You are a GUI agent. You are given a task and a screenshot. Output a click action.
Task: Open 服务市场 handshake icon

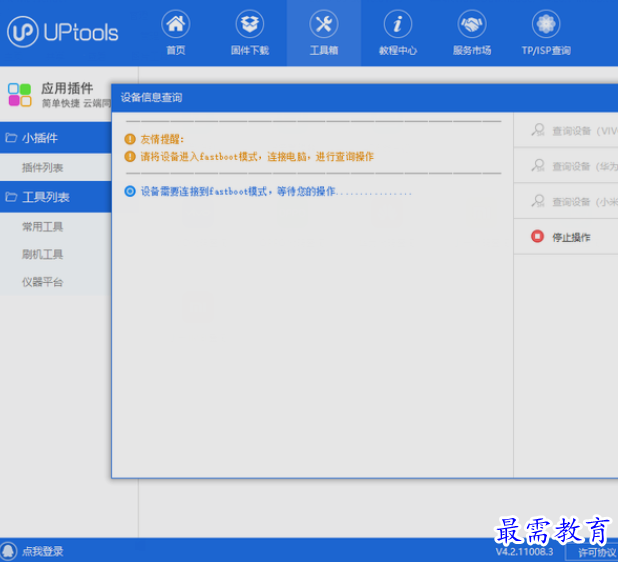click(472, 24)
